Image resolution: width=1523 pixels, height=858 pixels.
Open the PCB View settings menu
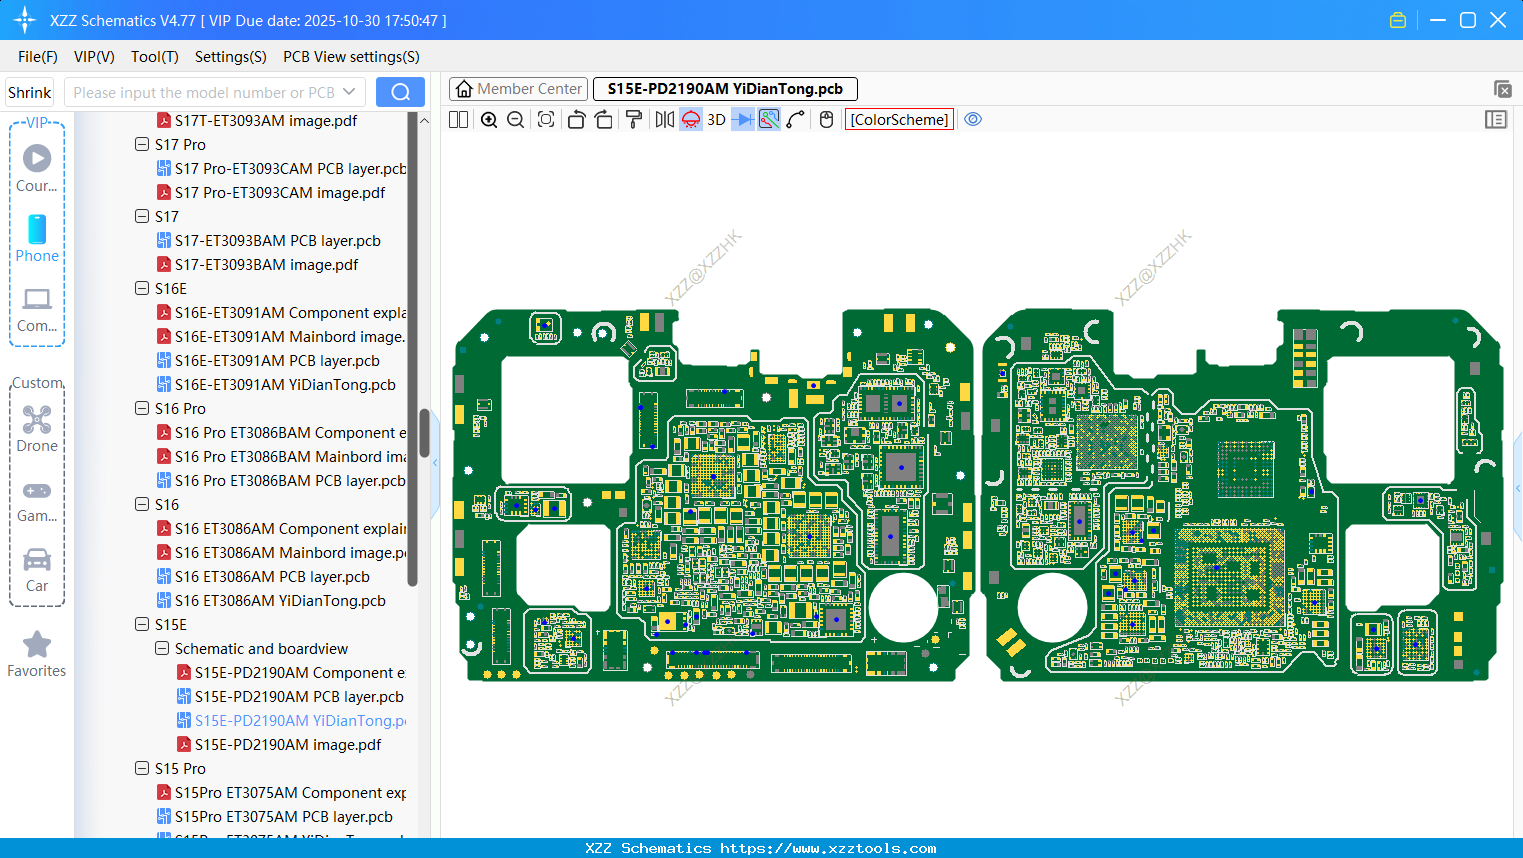[351, 57]
